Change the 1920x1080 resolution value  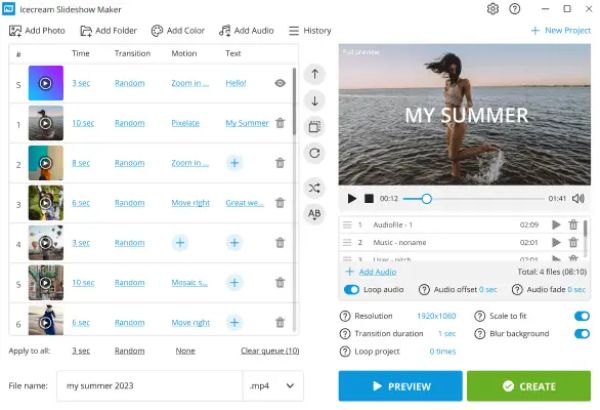pos(436,316)
